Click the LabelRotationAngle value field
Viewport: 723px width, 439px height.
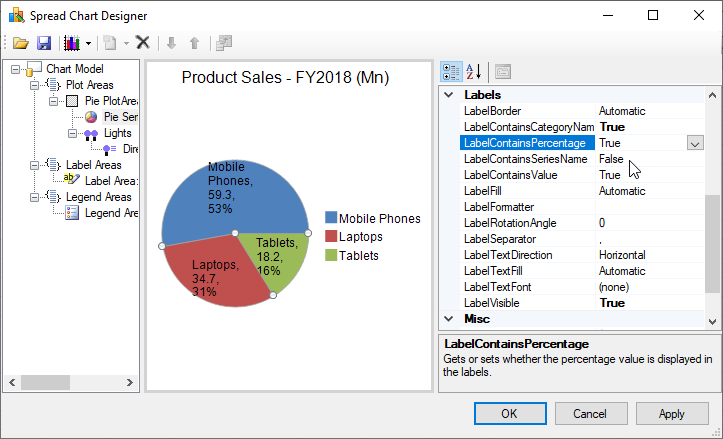coord(650,223)
